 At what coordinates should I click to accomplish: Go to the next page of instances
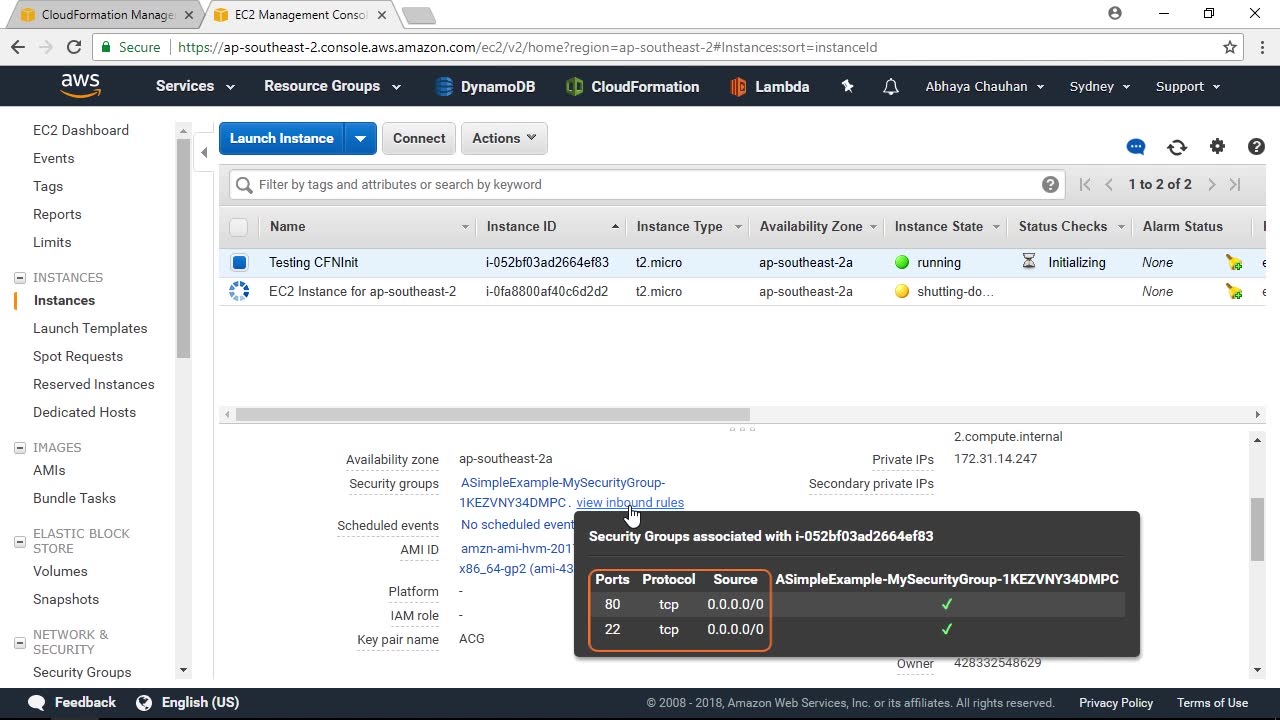pos(1212,184)
